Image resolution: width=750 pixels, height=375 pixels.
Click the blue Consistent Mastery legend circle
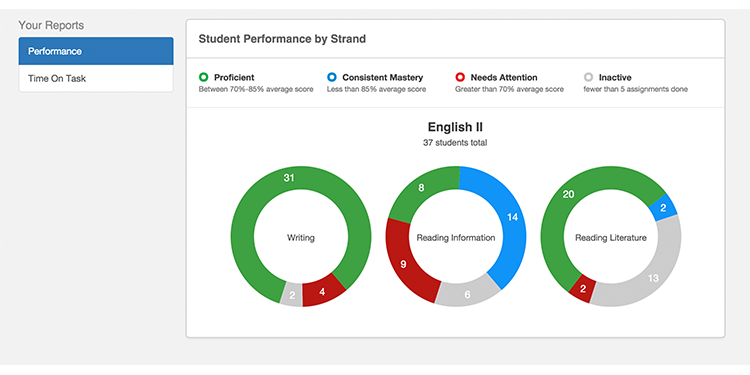pos(332,77)
